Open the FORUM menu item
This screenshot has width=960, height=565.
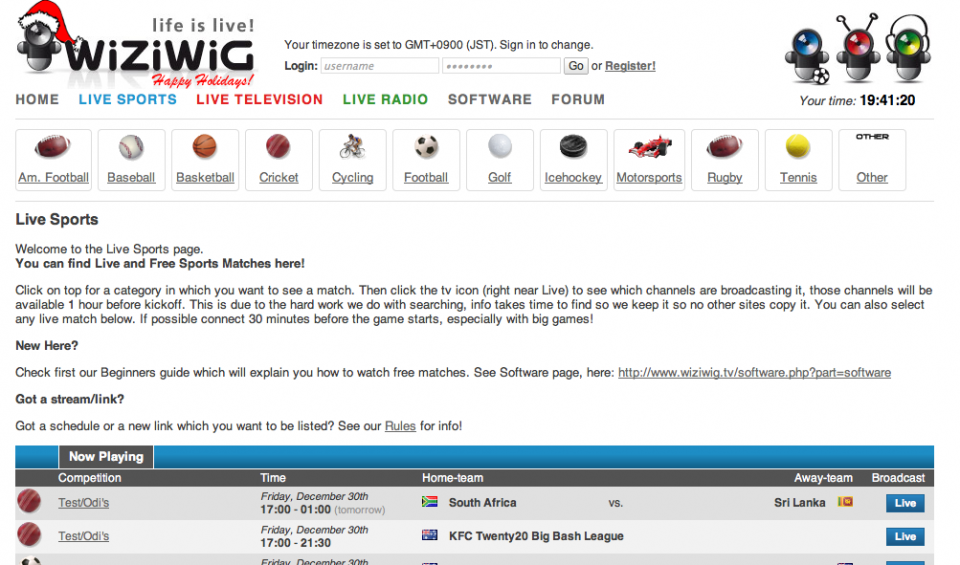[x=578, y=99]
